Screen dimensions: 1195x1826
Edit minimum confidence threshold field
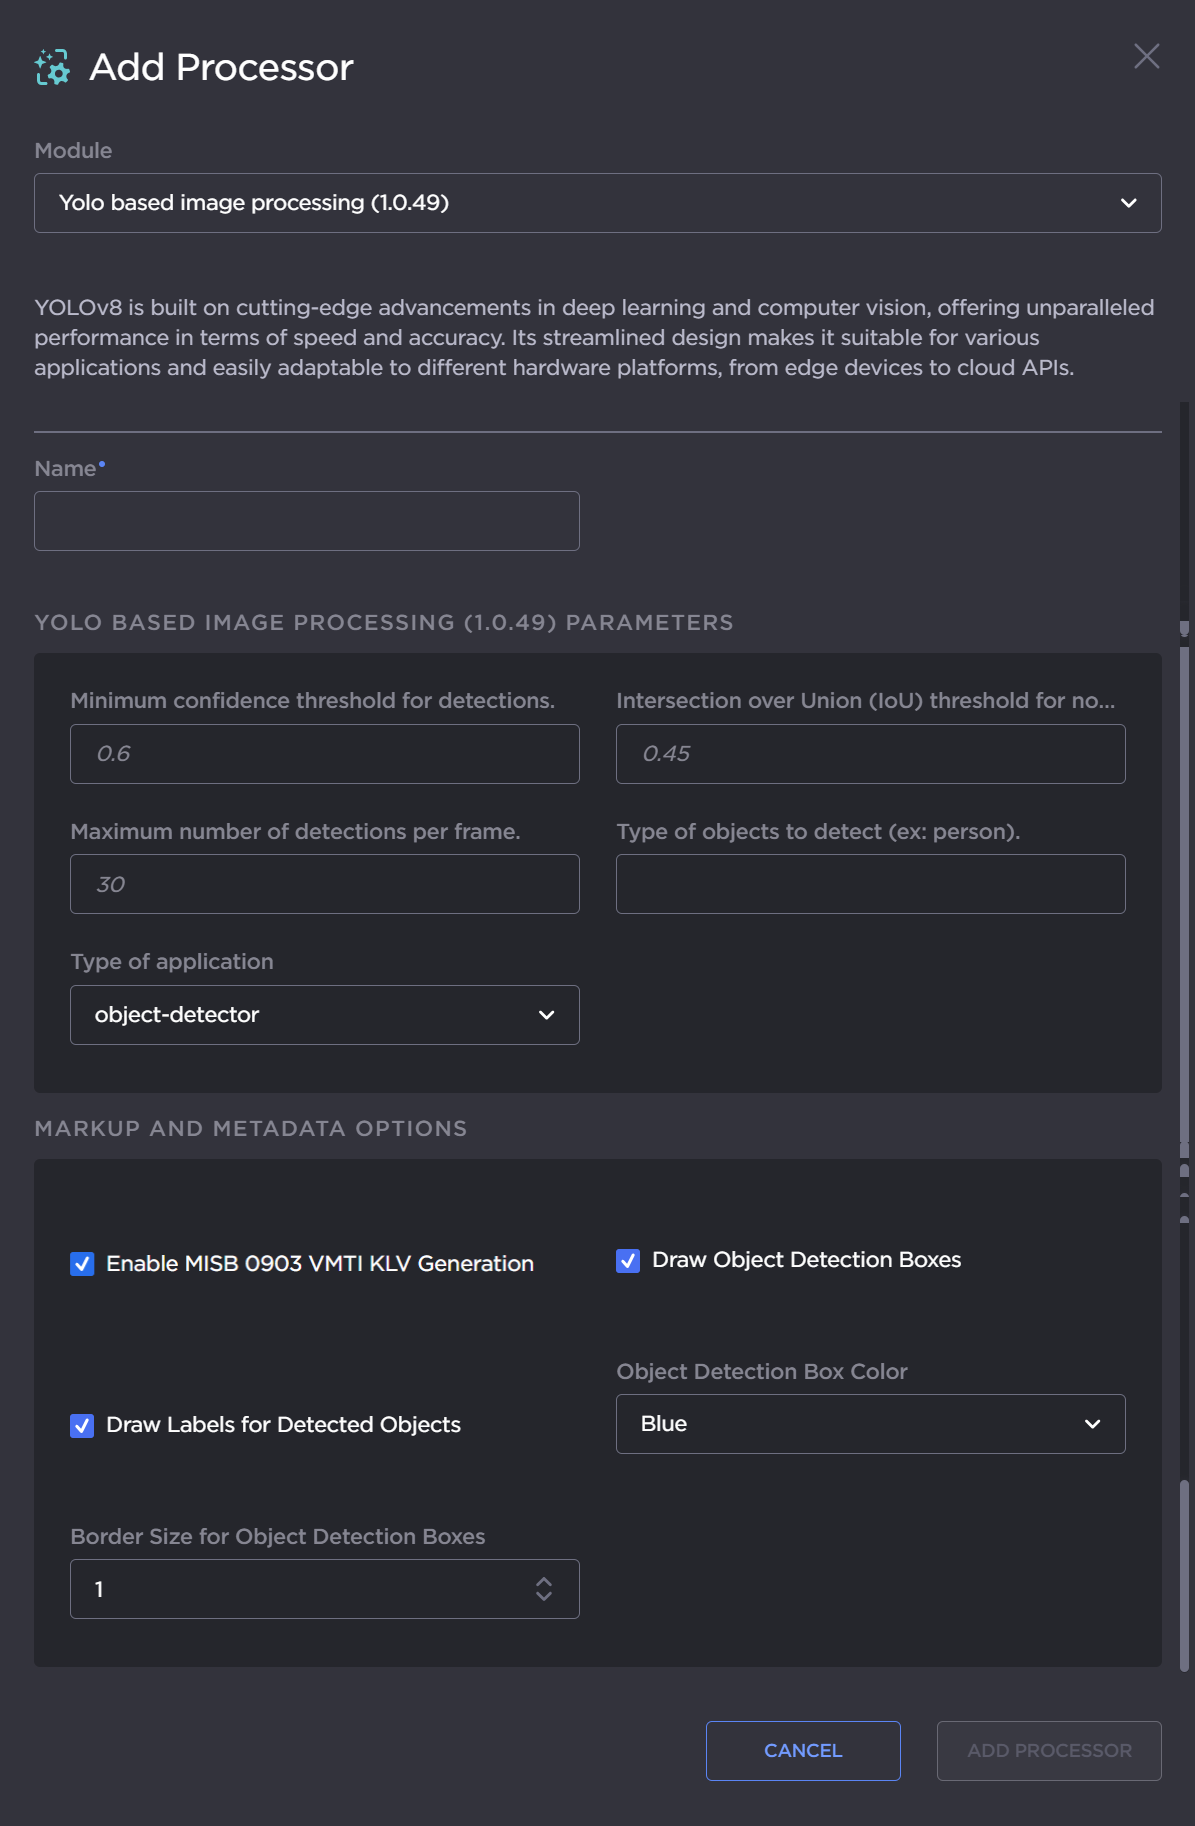(325, 754)
